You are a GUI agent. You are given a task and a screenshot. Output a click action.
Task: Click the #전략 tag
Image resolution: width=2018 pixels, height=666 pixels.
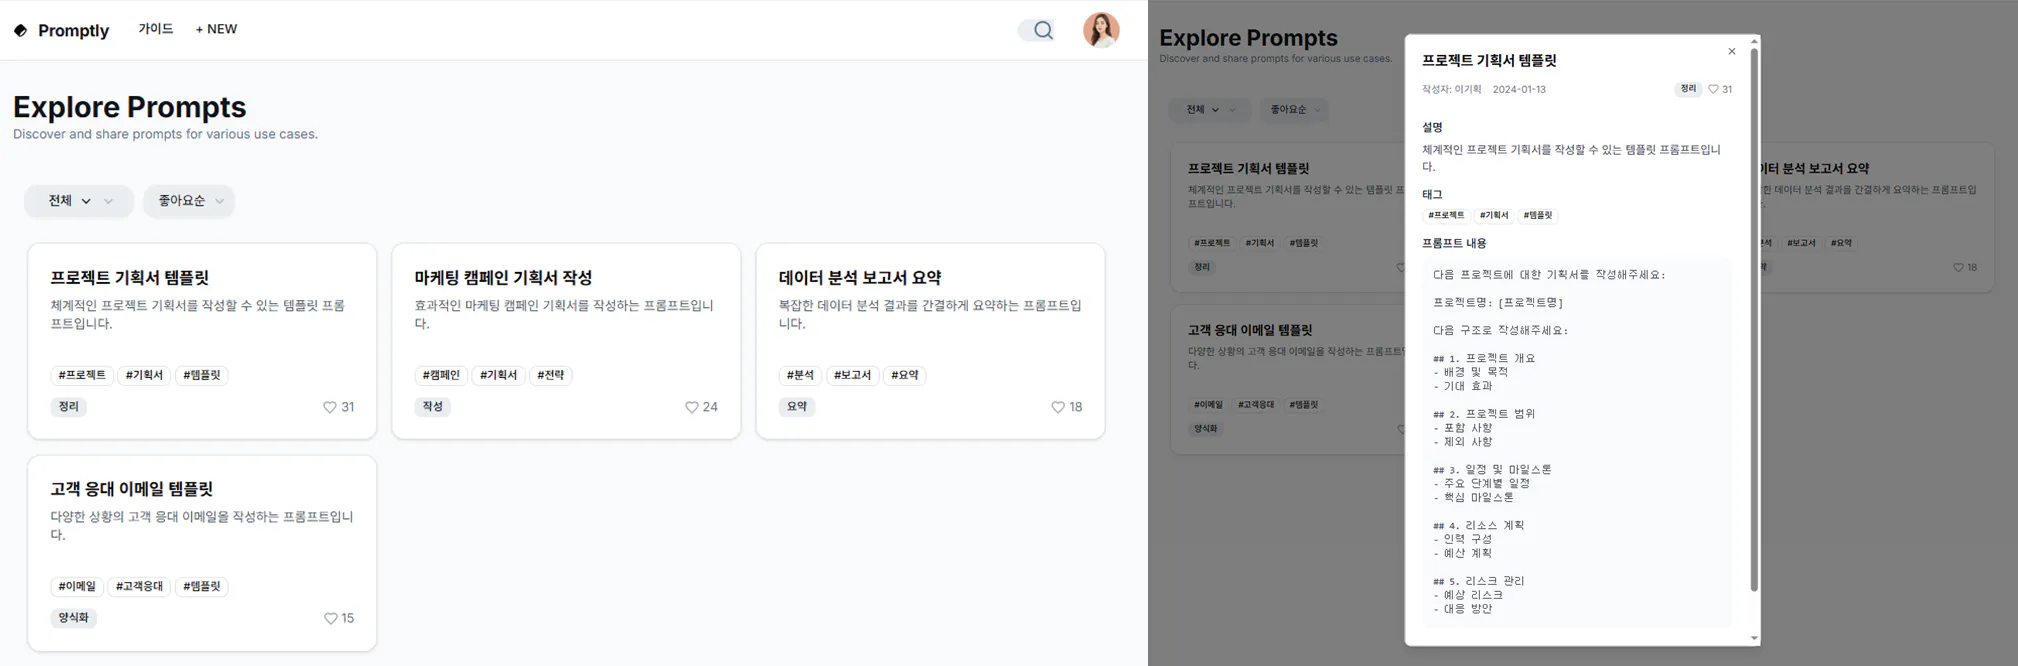[551, 375]
